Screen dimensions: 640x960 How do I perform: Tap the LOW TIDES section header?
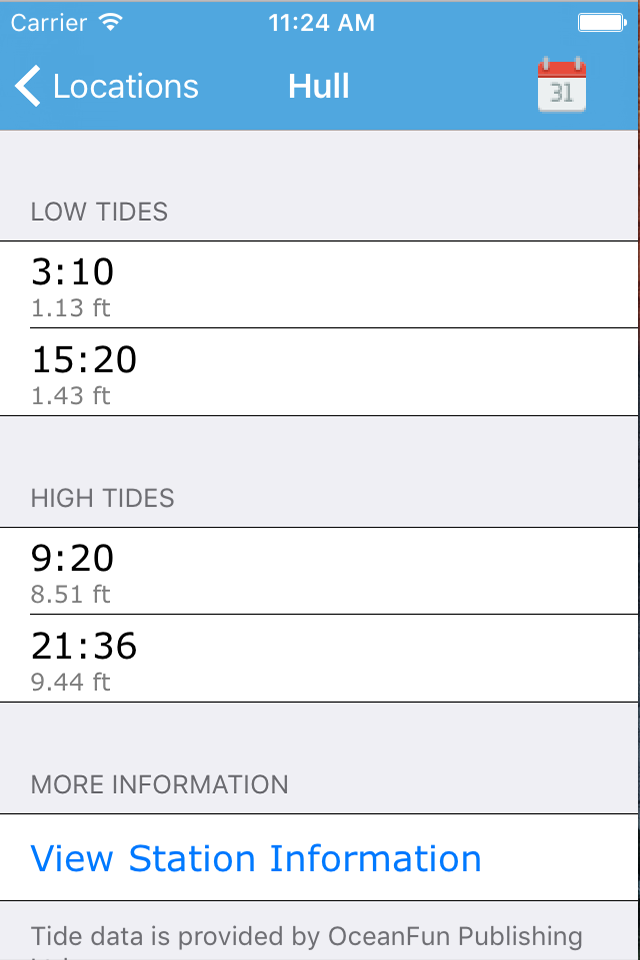(x=99, y=212)
